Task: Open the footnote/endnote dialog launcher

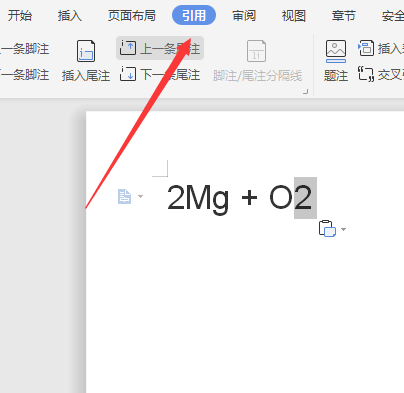Action: coord(305,92)
